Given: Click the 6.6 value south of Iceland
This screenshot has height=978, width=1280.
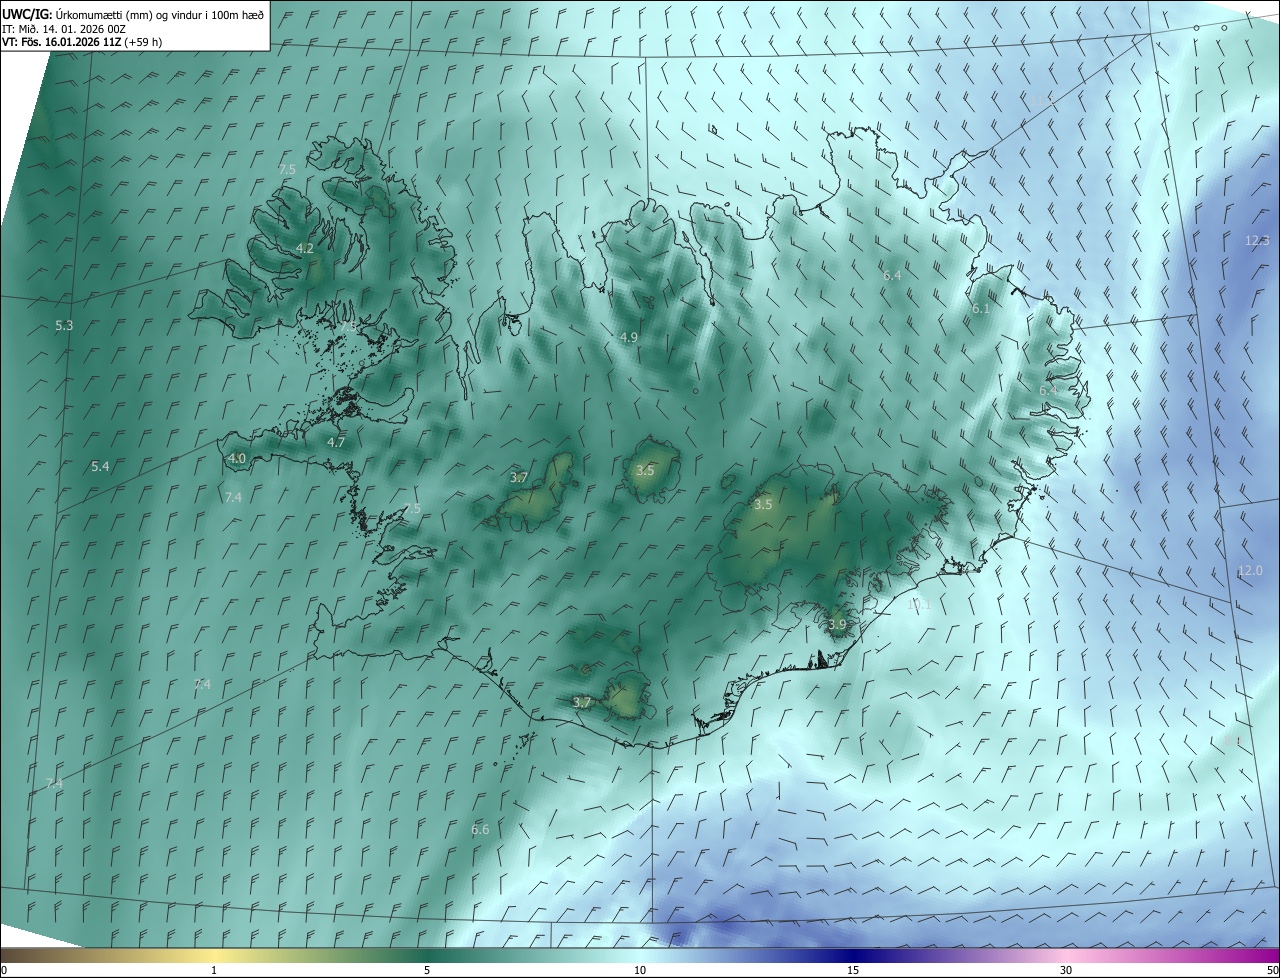Looking at the screenshot, I should 480,830.
